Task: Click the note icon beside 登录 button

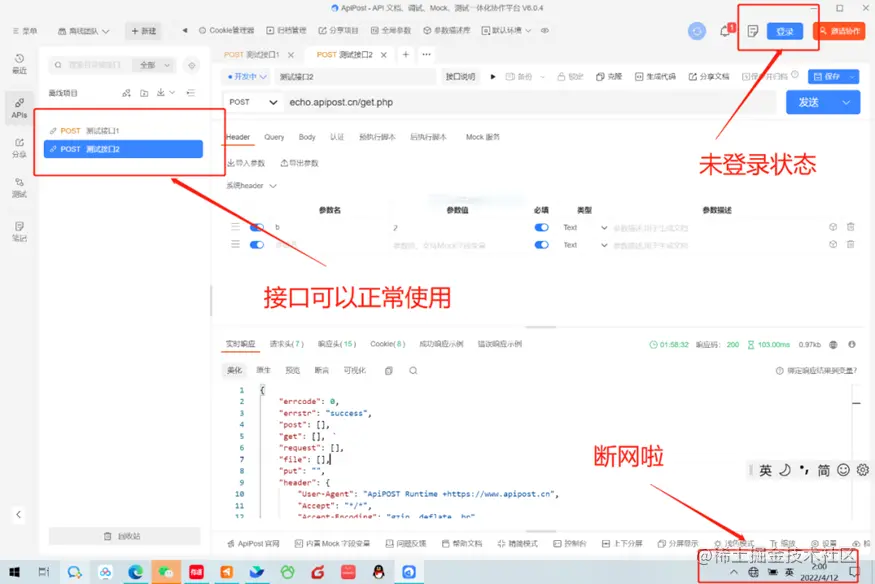Action: point(752,31)
